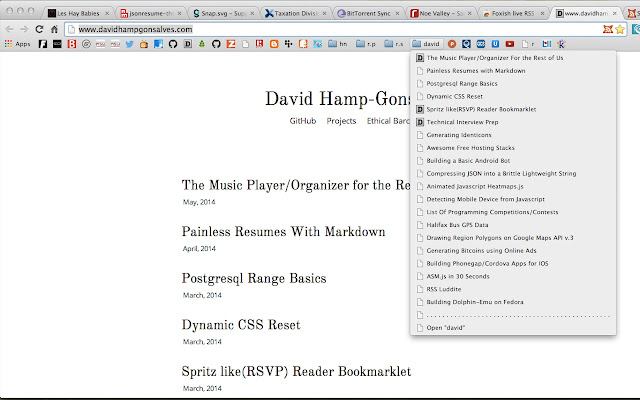
Task: Open the 'Dynamic CSS Reset' article heading
Action: click(241, 325)
